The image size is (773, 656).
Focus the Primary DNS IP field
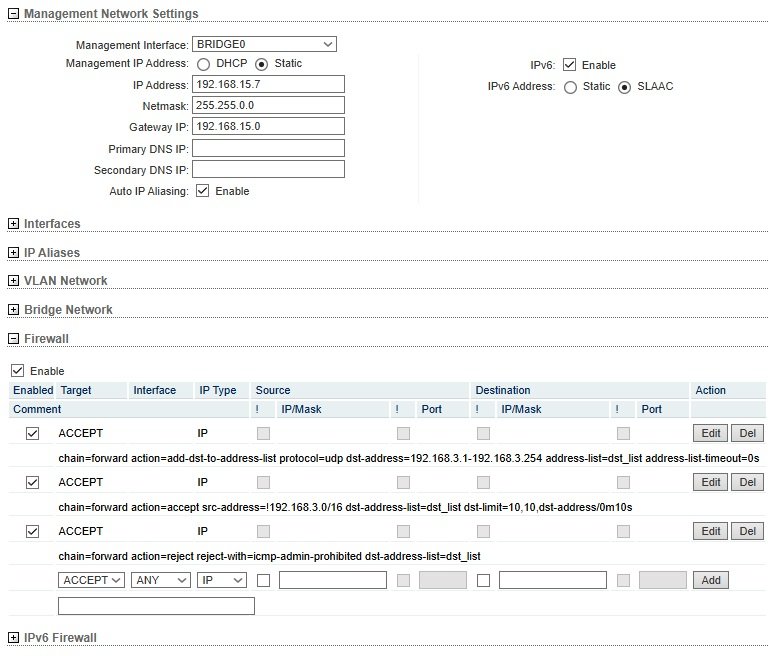pyautogui.click(x=268, y=148)
